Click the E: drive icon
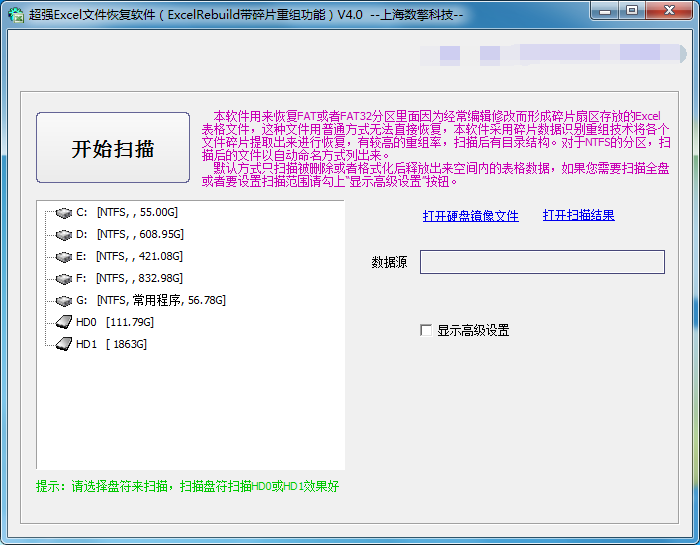This screenshot has width=700, height=545. (x=64, y=257)
